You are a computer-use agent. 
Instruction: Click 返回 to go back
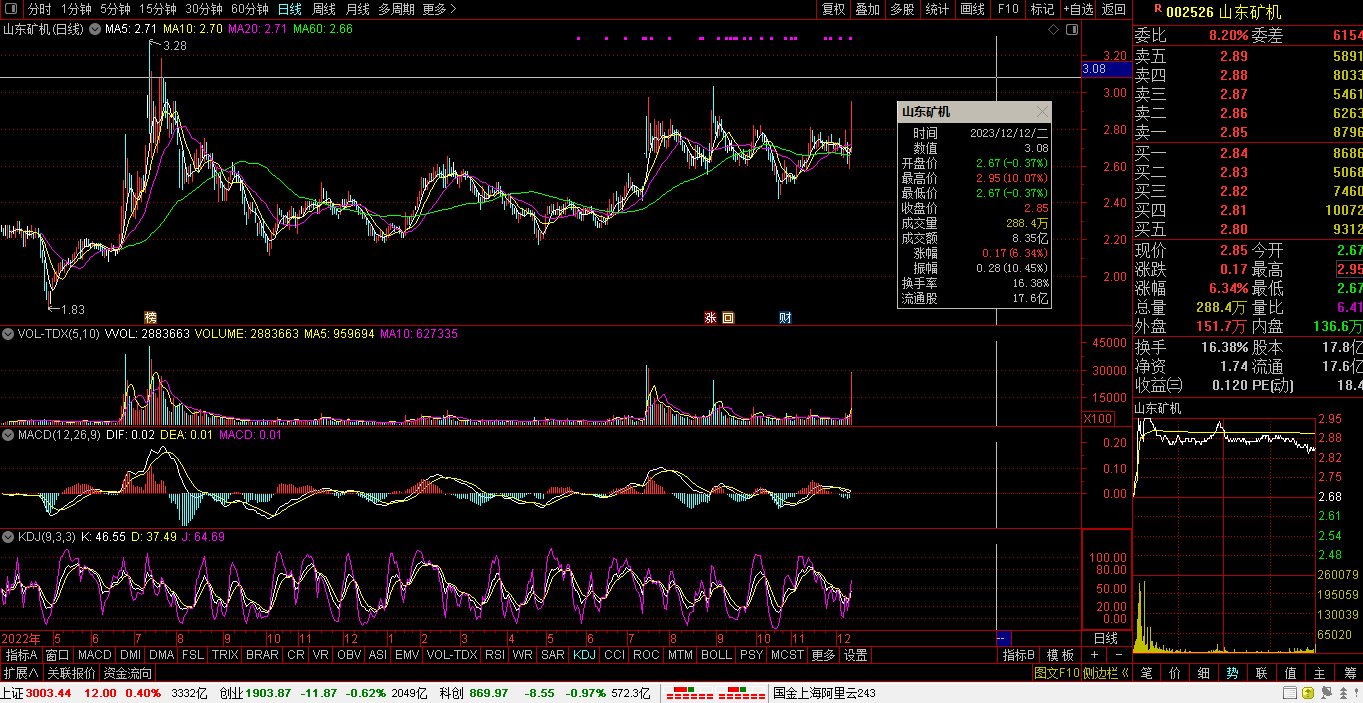(1113, 9)
